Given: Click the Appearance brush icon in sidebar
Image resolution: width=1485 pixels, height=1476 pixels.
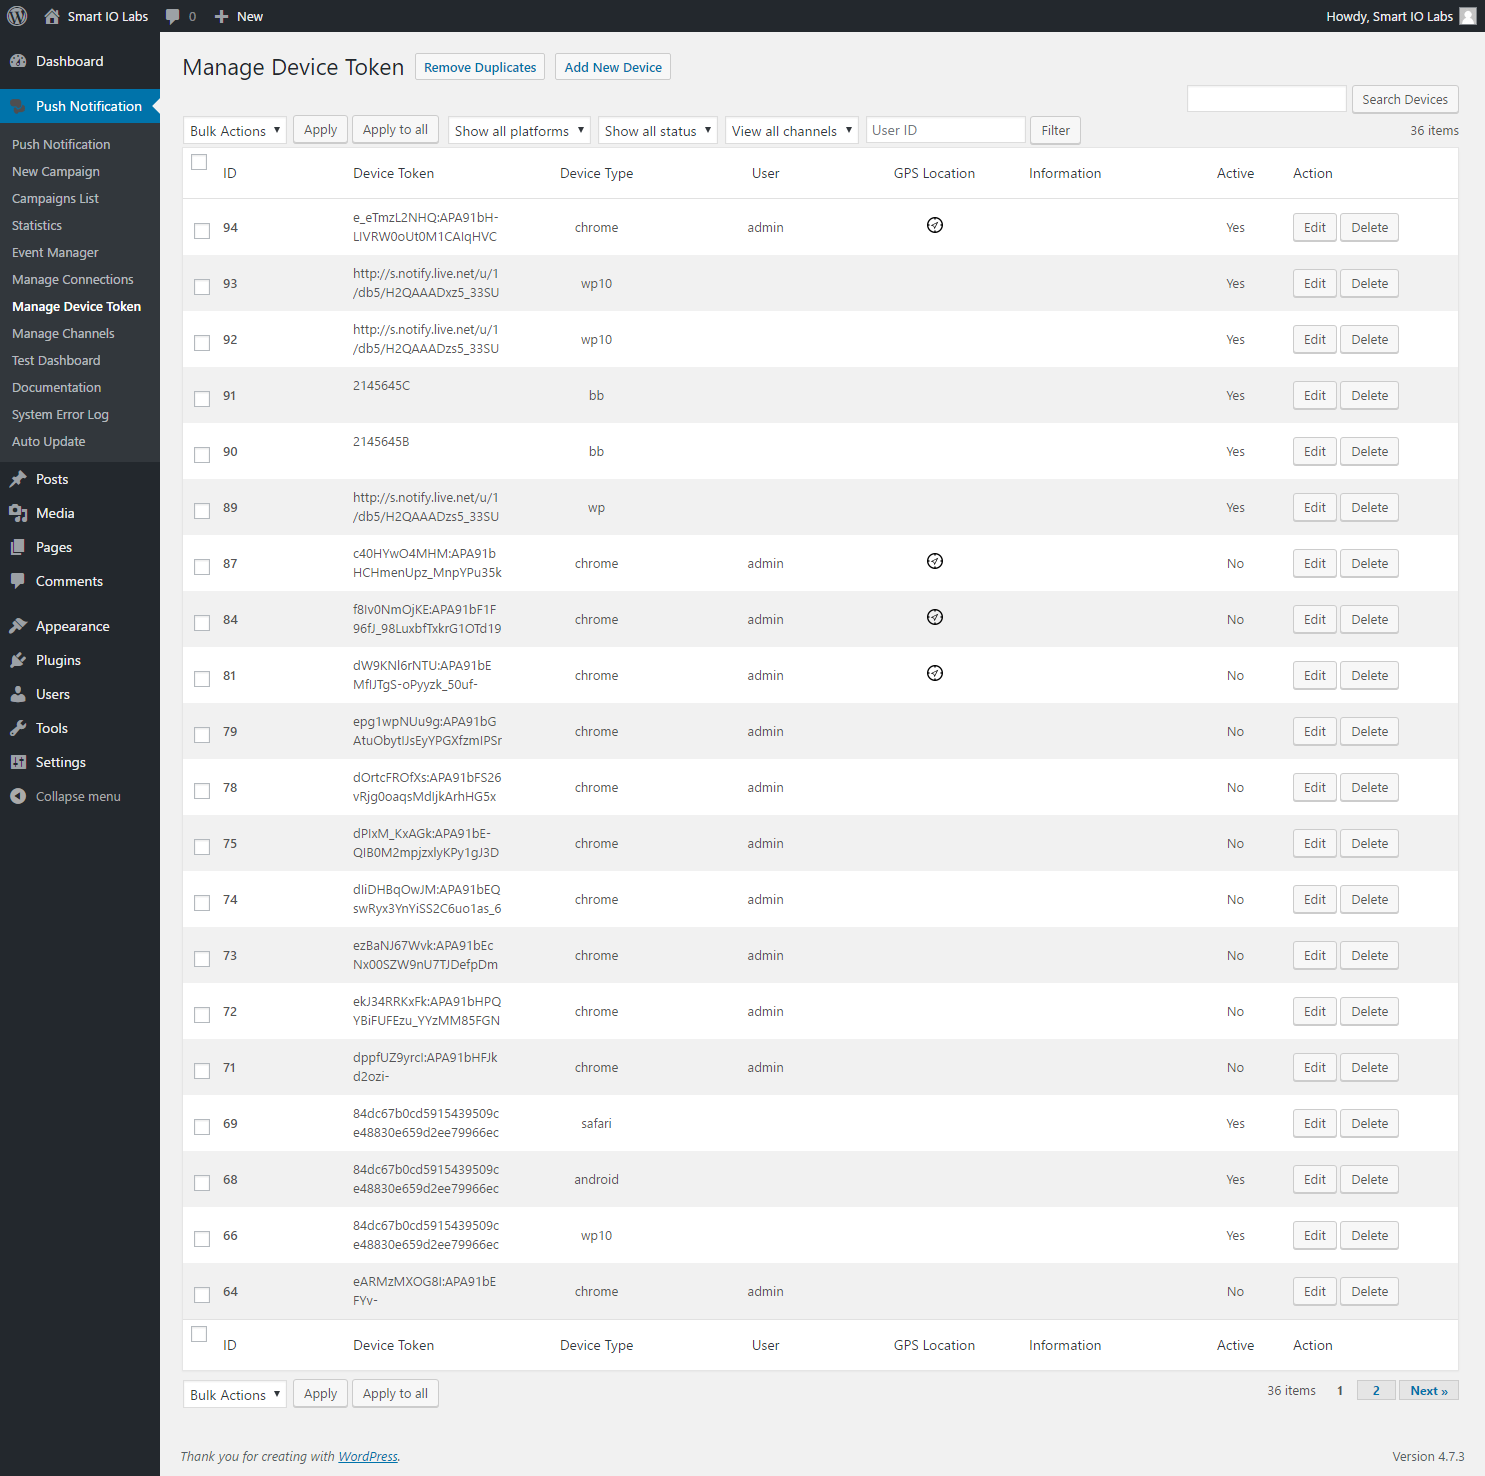Looking at the screenshot, I should click(x=18, y=626).
